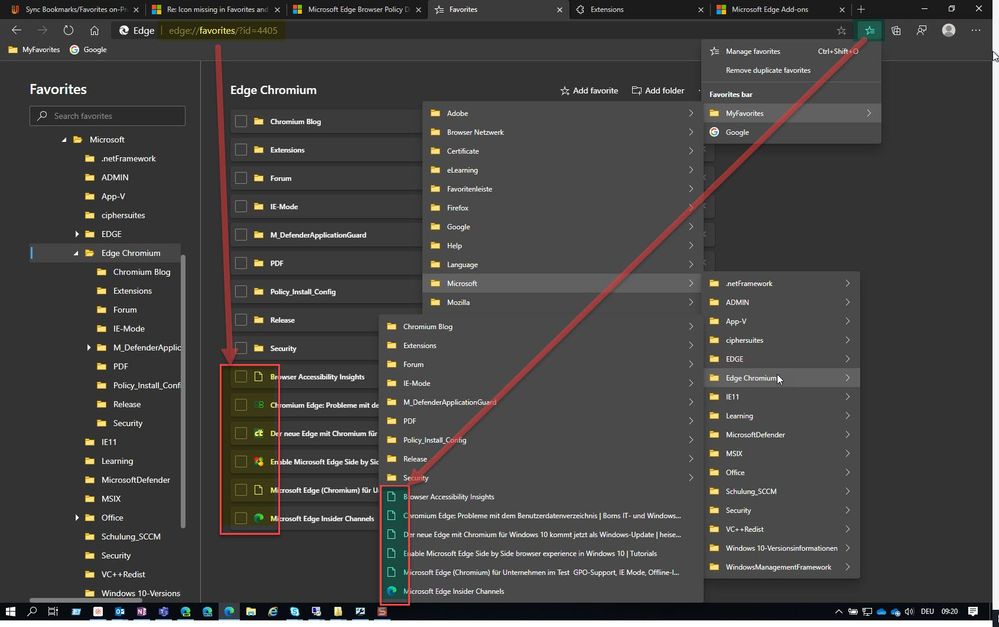
Task: Click the edge://favorites address bar
Action: pos(223,31)
